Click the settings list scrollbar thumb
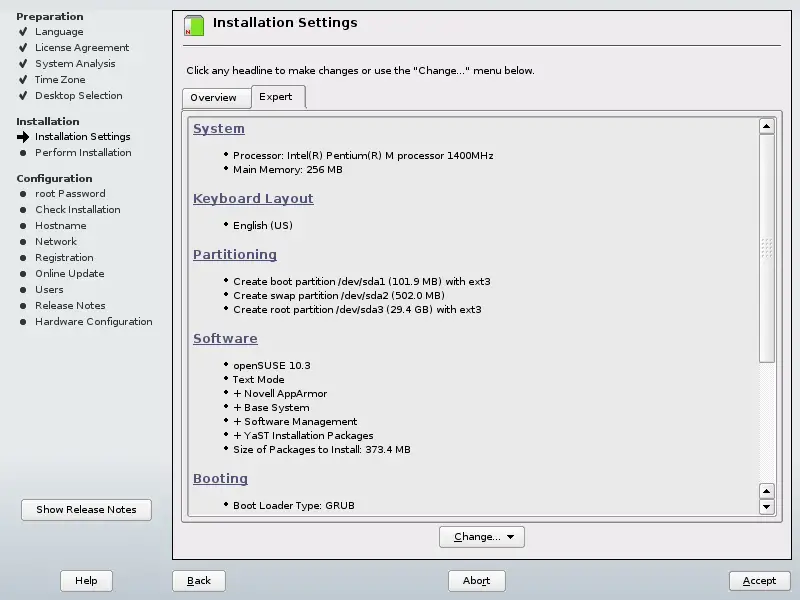 pyautogui.click(x=766, y=248)
